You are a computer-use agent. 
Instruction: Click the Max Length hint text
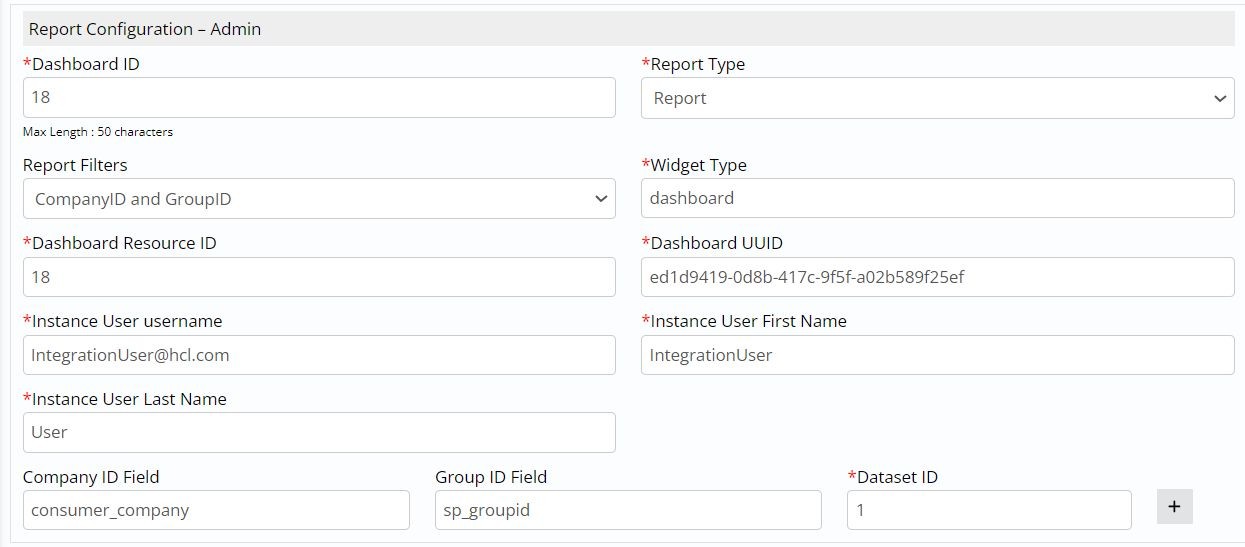pyautogui.click(x=98, y=132)
